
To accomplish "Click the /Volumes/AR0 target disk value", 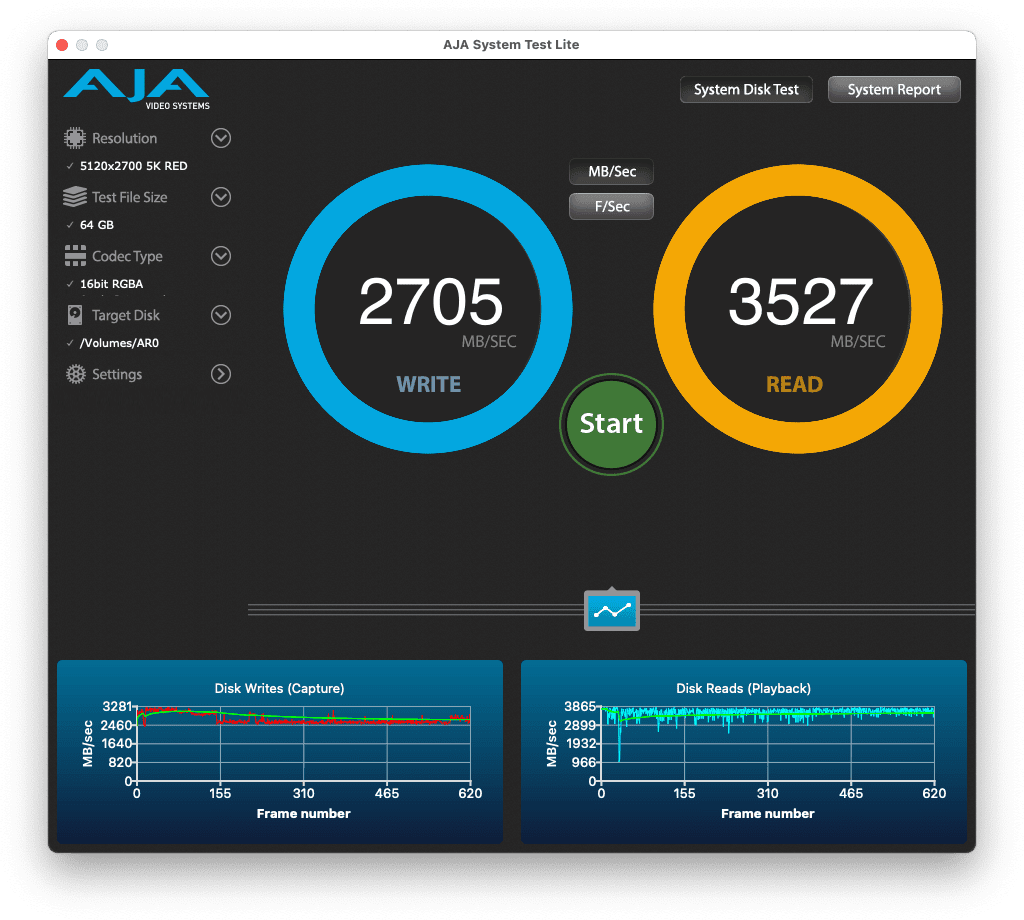I will pyautogui.click(x=119, y=343).
